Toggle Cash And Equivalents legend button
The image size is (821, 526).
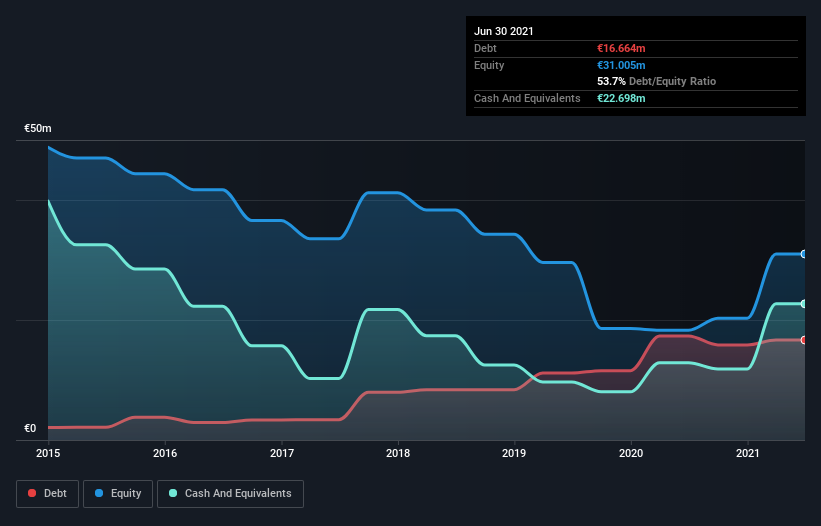click(x=230, y=494)
